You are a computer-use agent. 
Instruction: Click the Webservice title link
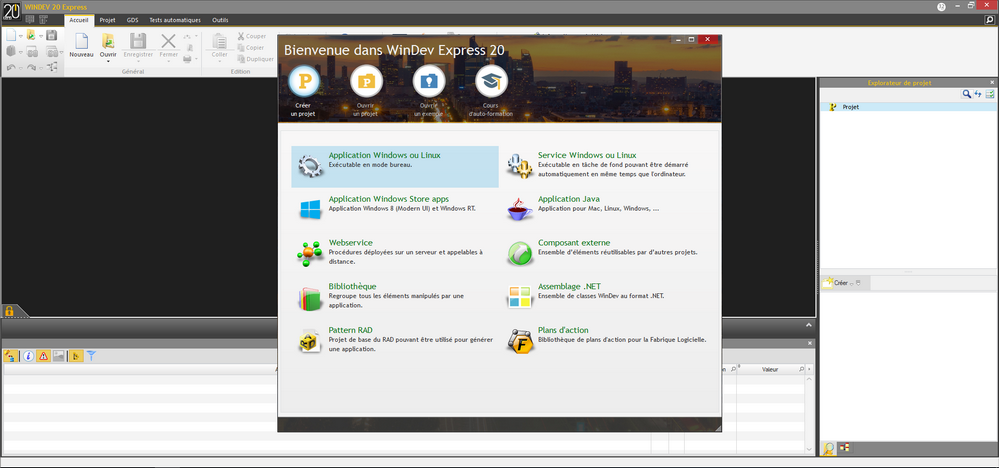(350, 243)
